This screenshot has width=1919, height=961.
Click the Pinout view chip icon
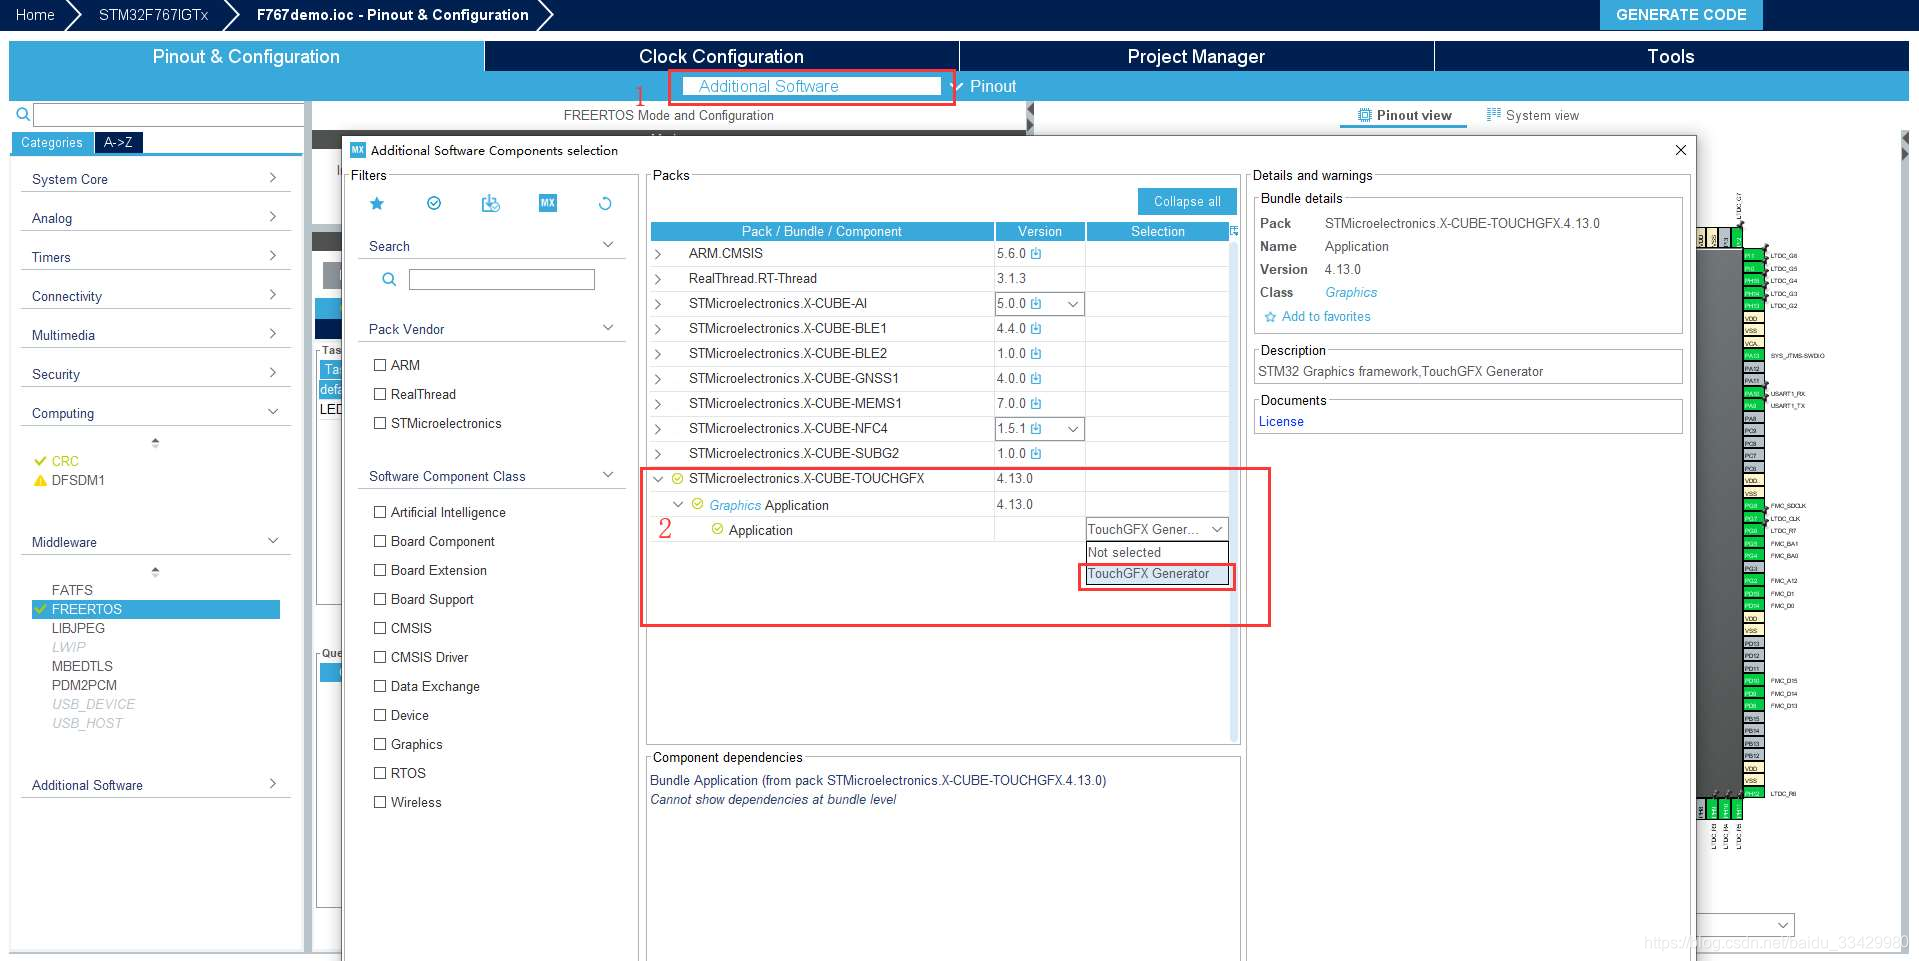(x=1364, y=115)
